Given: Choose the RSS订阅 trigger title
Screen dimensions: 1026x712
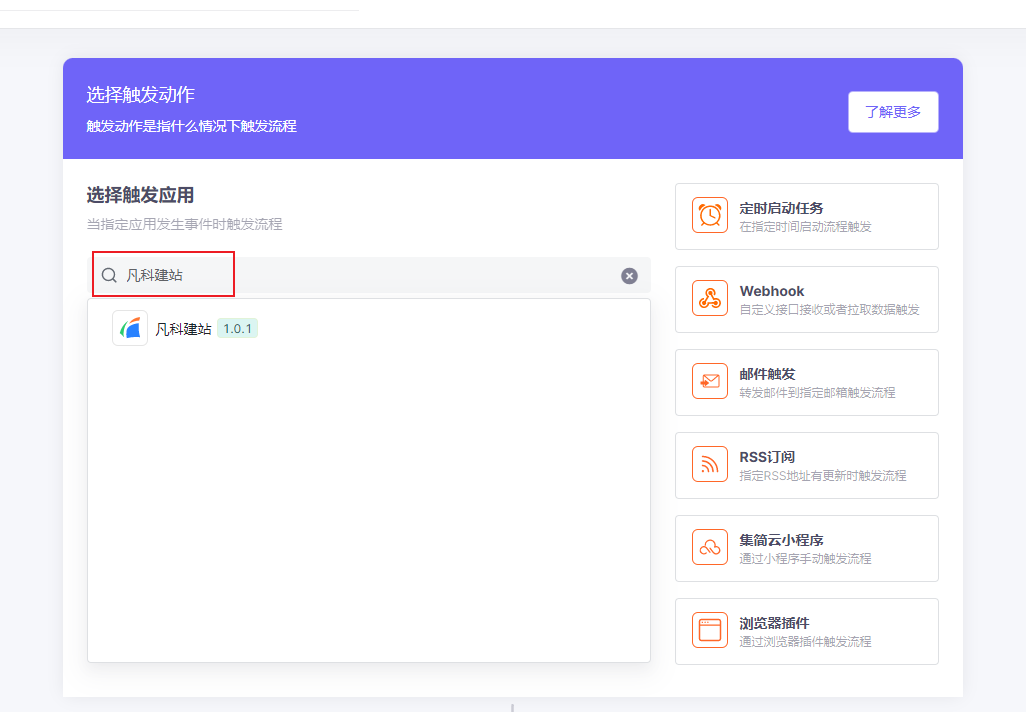Looking at the screenshot, I should point(767,457).
